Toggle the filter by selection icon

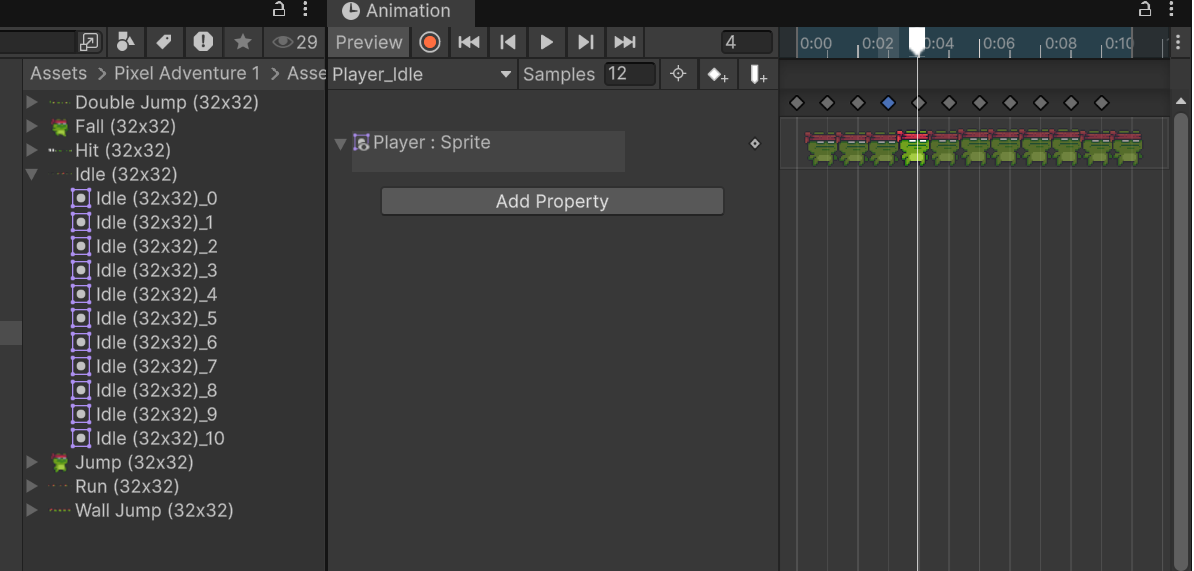(678, 74)
